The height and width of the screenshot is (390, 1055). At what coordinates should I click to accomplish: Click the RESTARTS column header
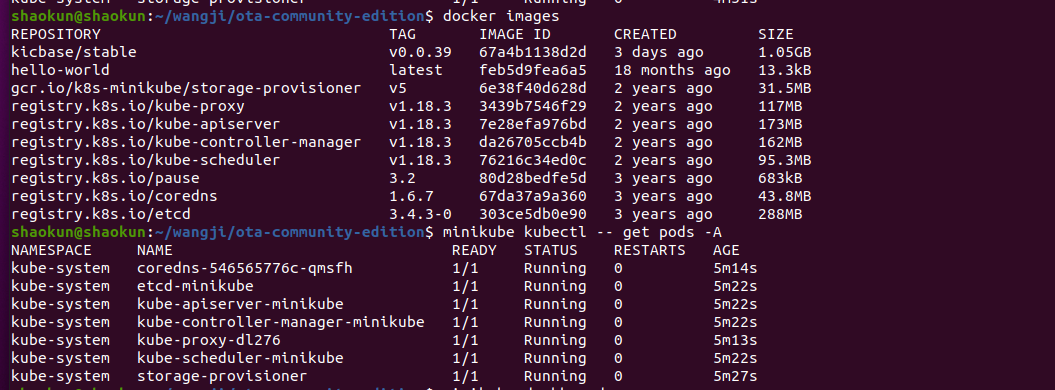pos(649,251)
